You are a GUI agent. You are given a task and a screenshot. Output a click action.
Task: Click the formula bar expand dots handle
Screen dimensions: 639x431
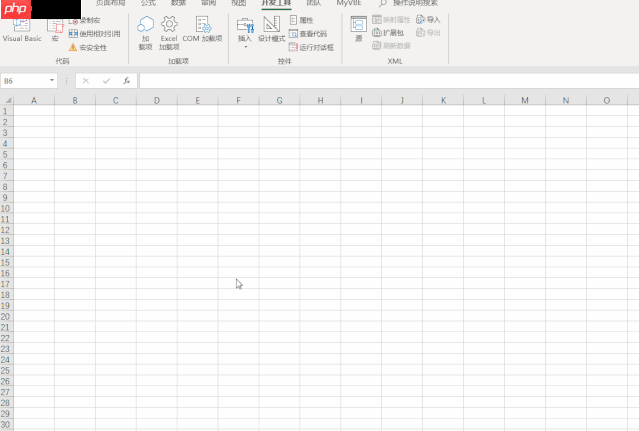coord(66,81)
